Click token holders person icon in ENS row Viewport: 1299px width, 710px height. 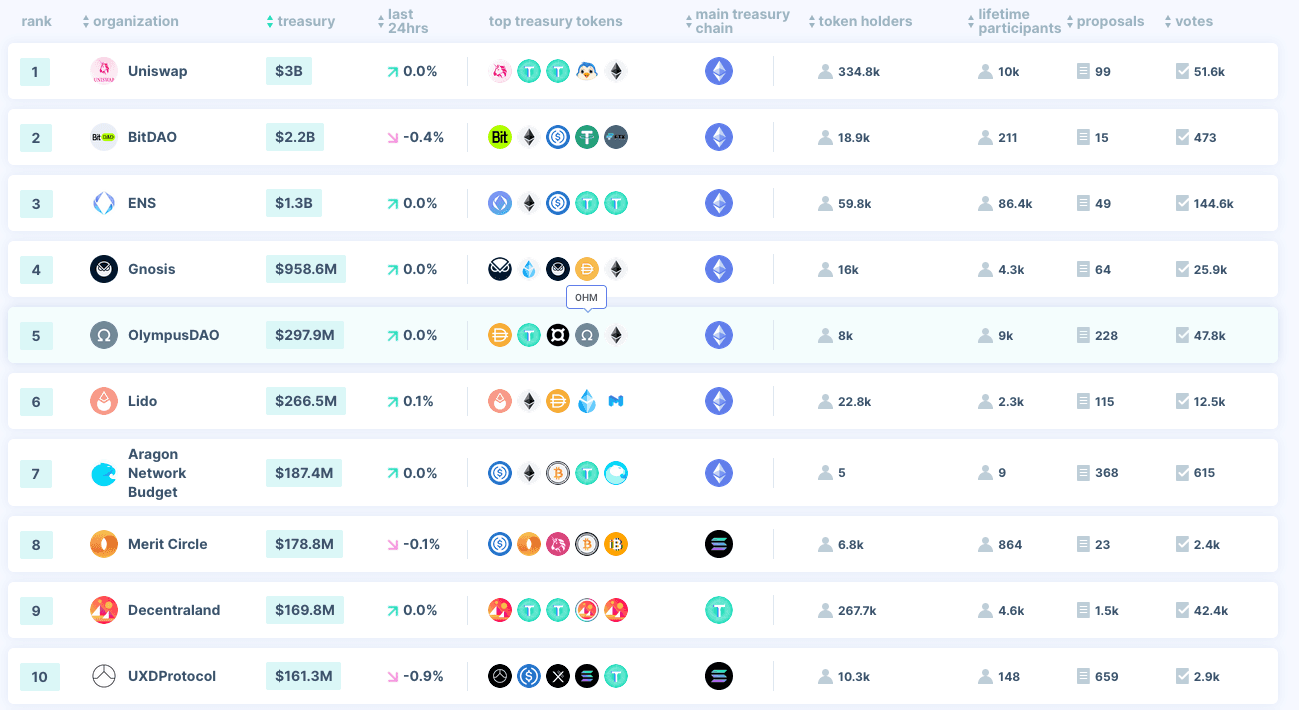coord(825,203)
